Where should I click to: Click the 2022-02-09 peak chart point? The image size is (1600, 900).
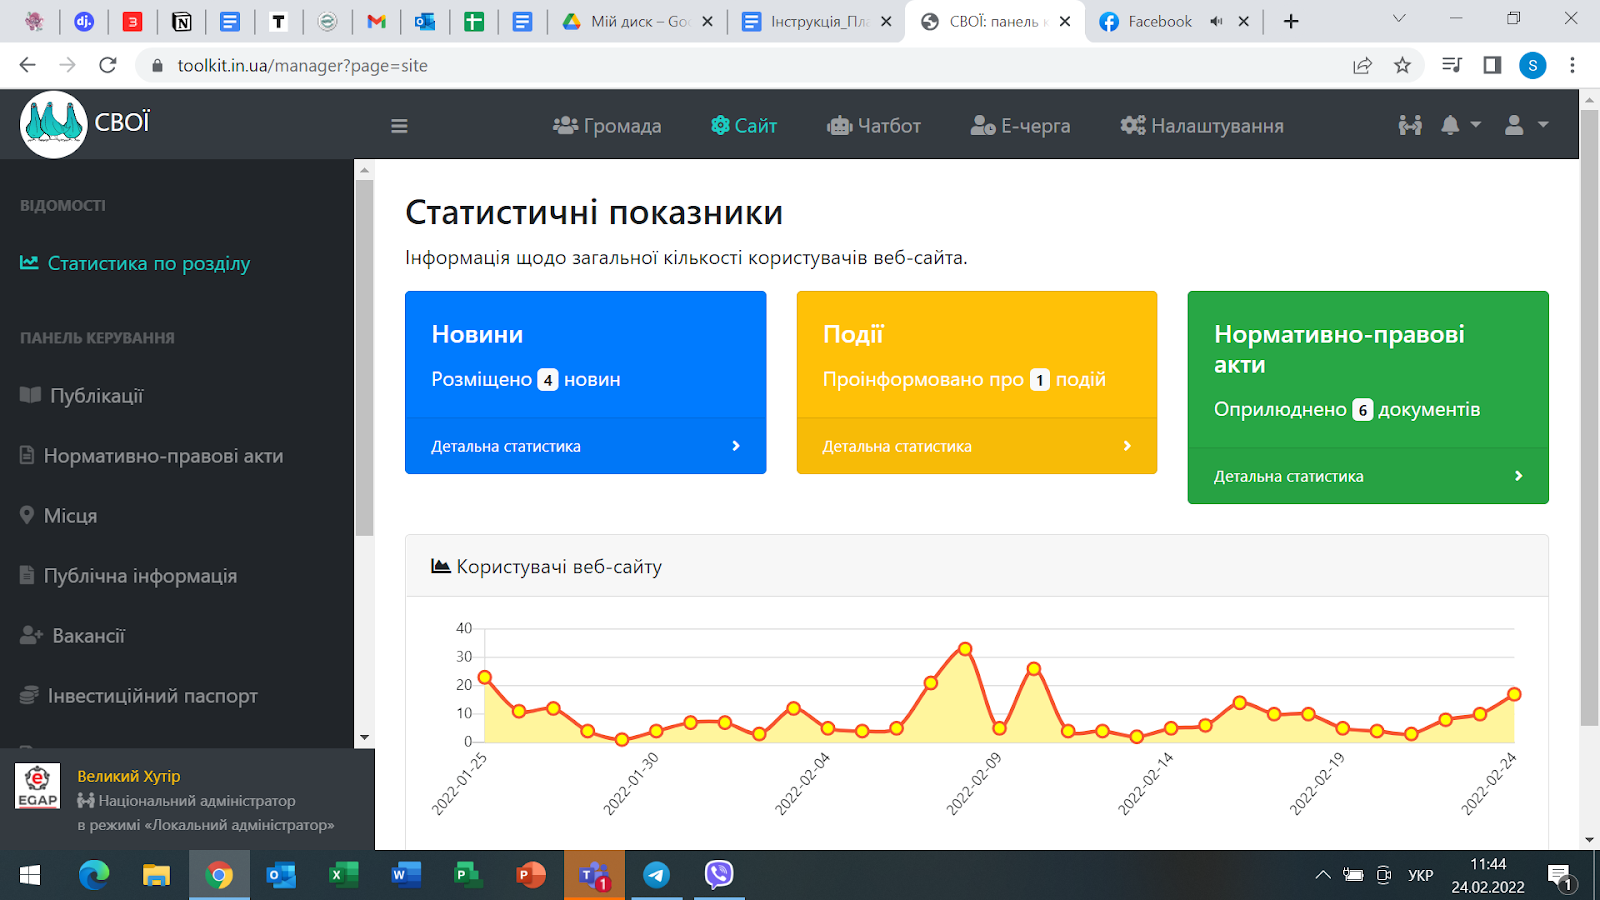point(965,649)
